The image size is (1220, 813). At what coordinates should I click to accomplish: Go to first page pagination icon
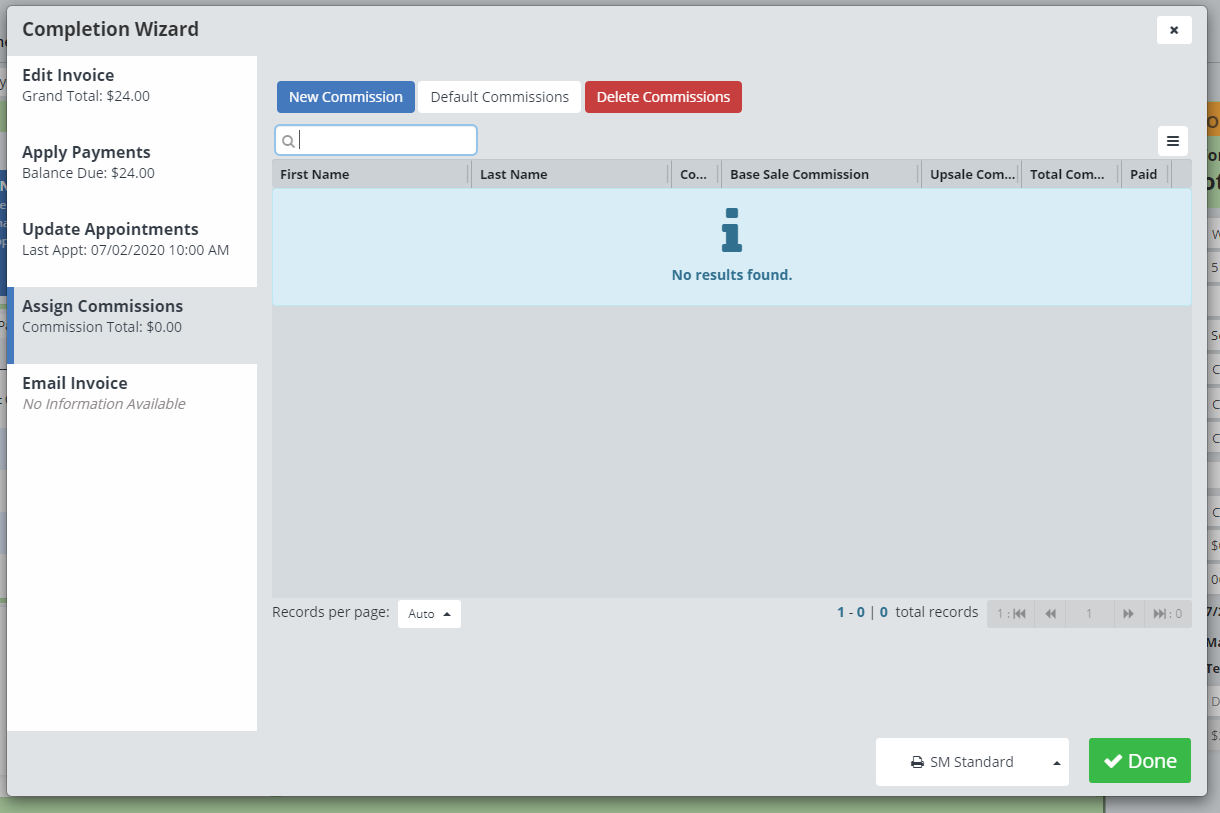(1013, 614)
